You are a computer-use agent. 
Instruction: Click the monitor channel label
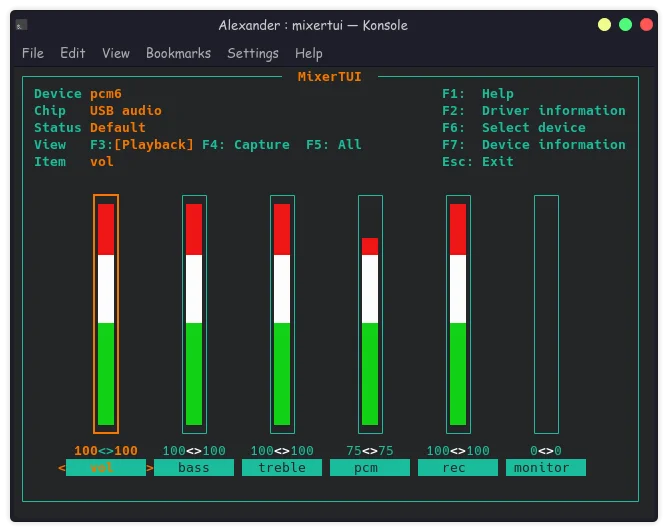point(546,467)
